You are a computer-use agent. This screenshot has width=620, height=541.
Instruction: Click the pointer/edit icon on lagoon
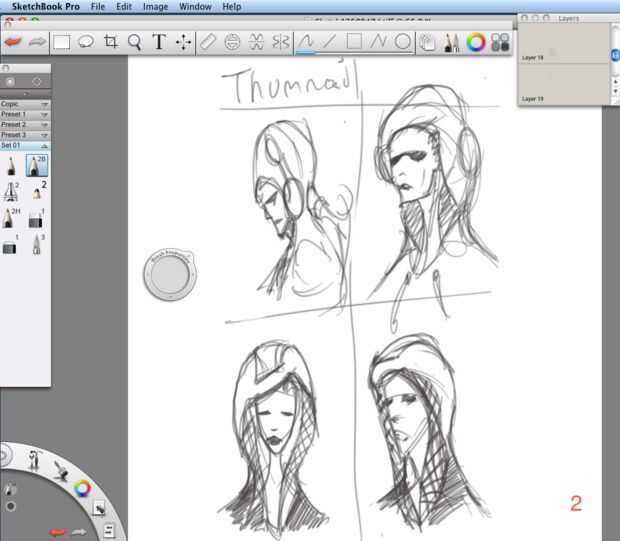tap(98, 509)
